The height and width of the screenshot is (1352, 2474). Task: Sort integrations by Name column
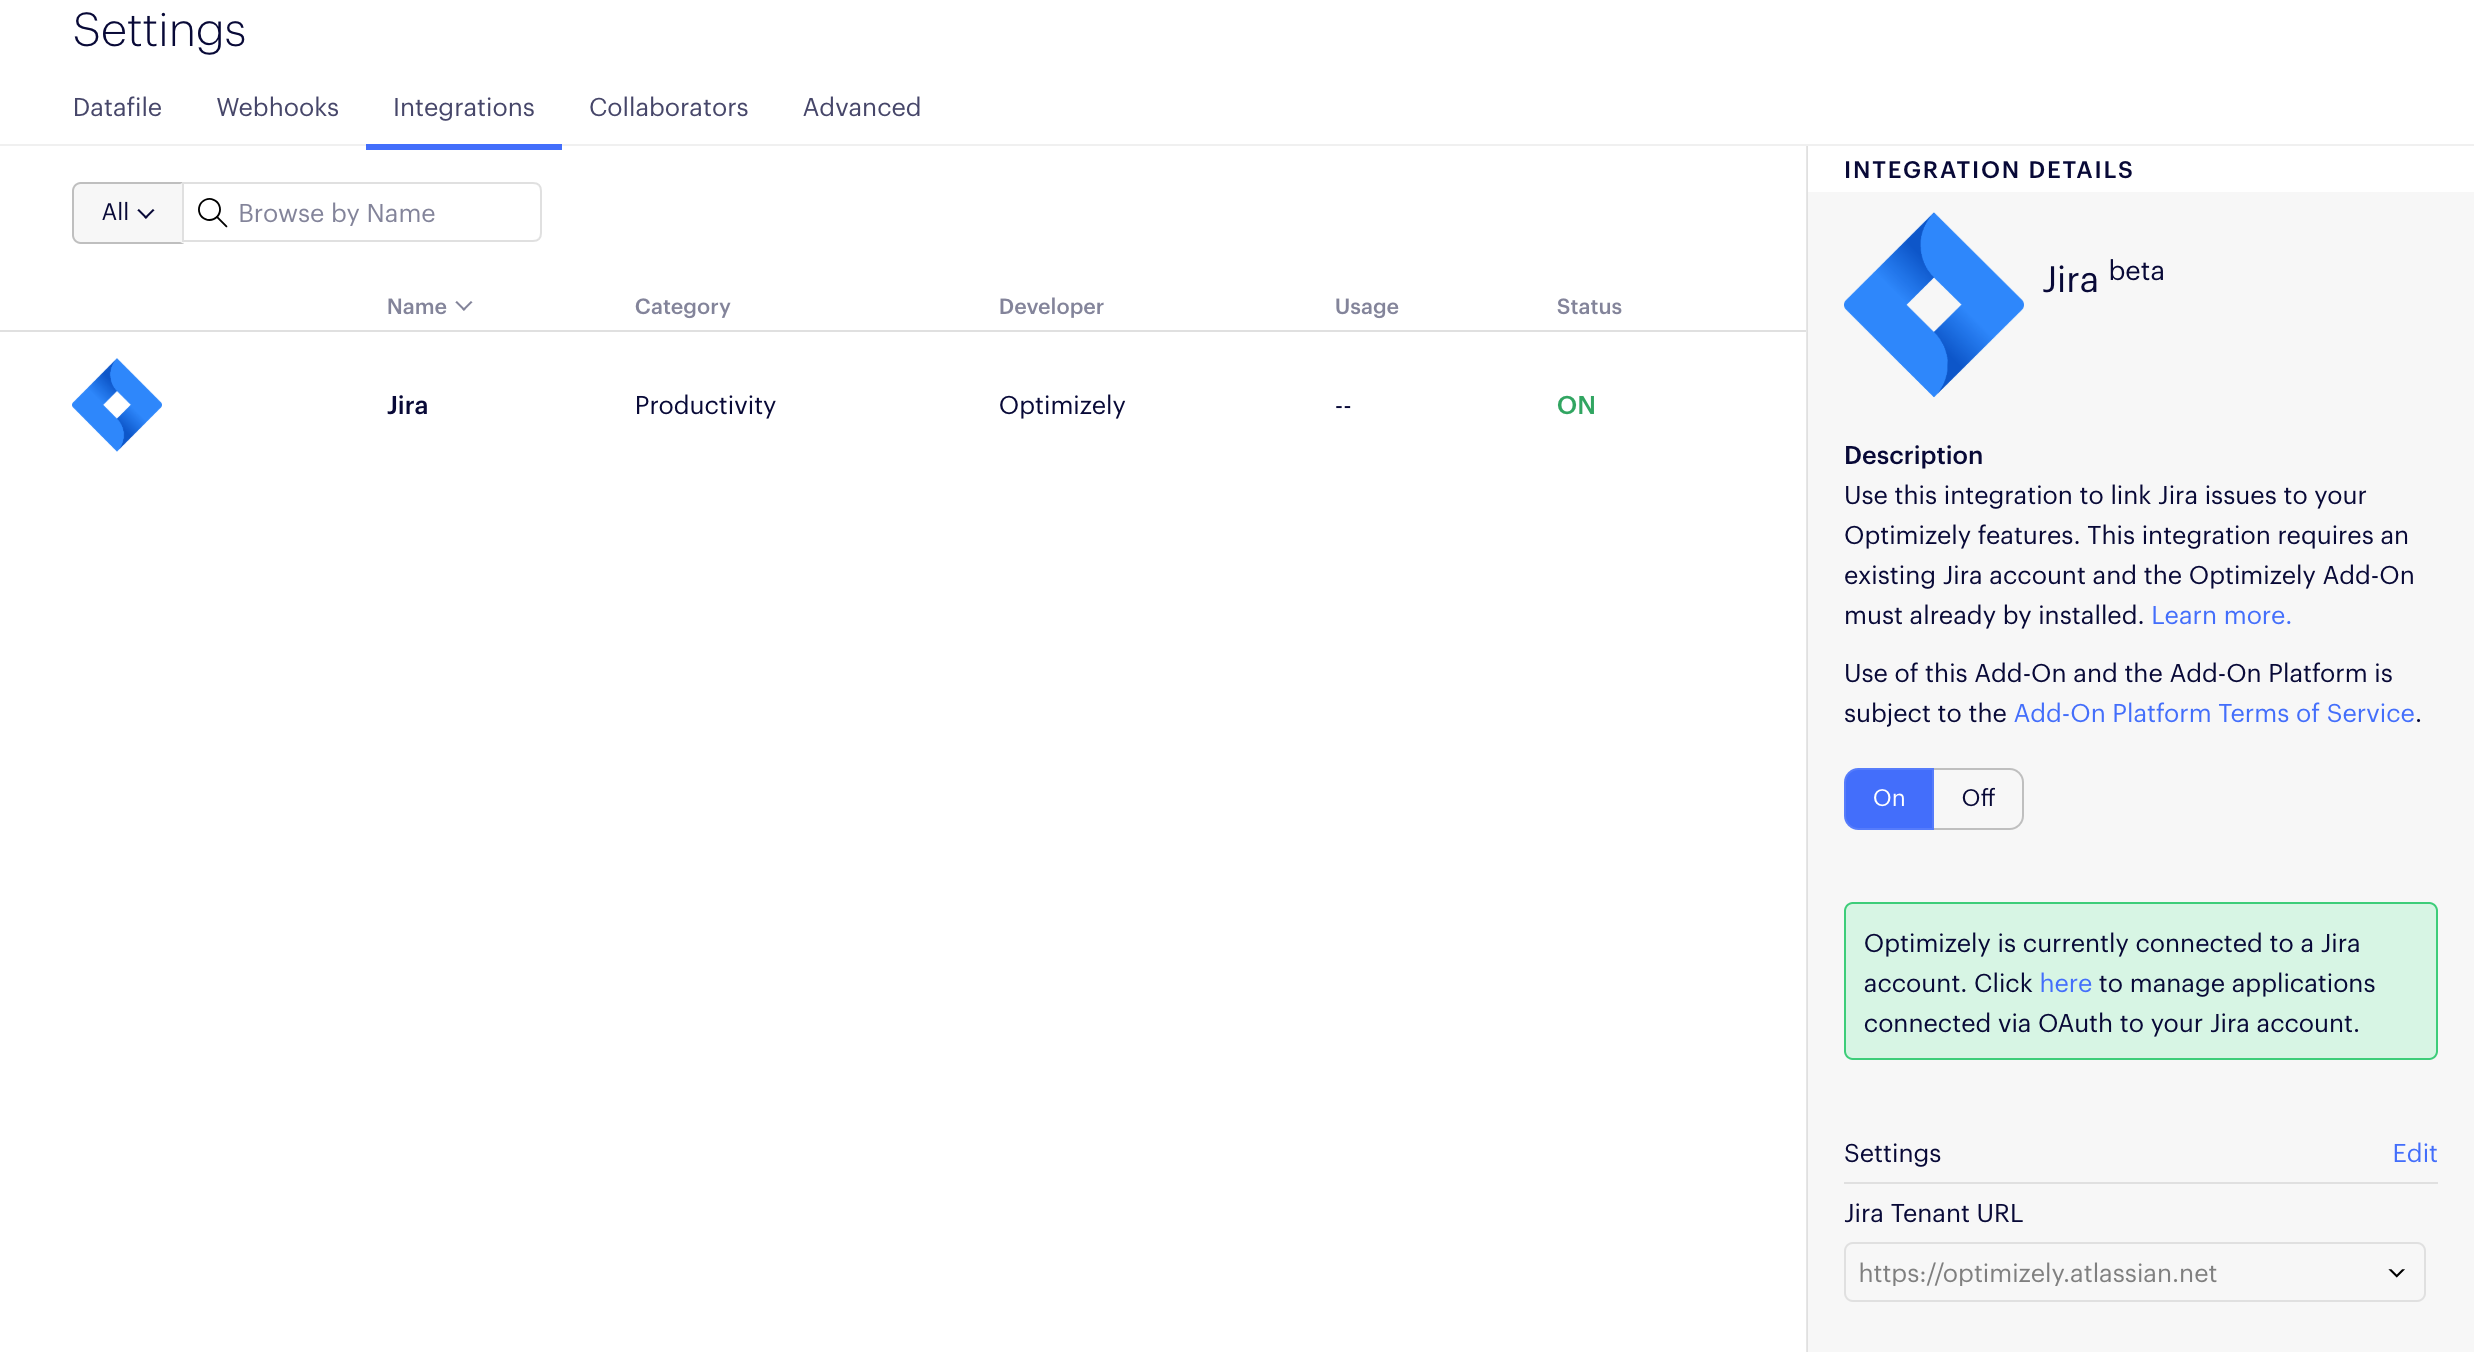pyautogui.click(x=417, y=306)
